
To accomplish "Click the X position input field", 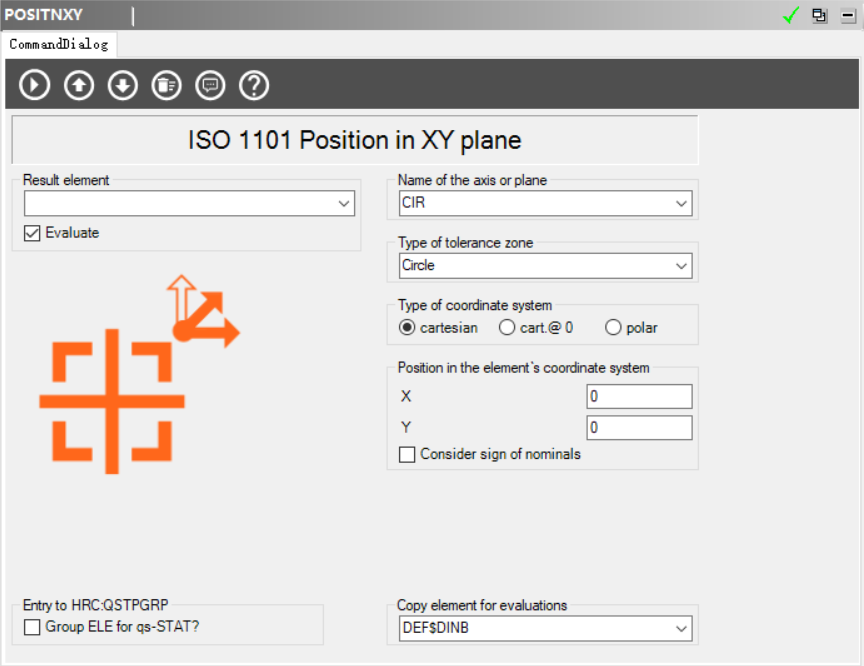I will [639, 397].
